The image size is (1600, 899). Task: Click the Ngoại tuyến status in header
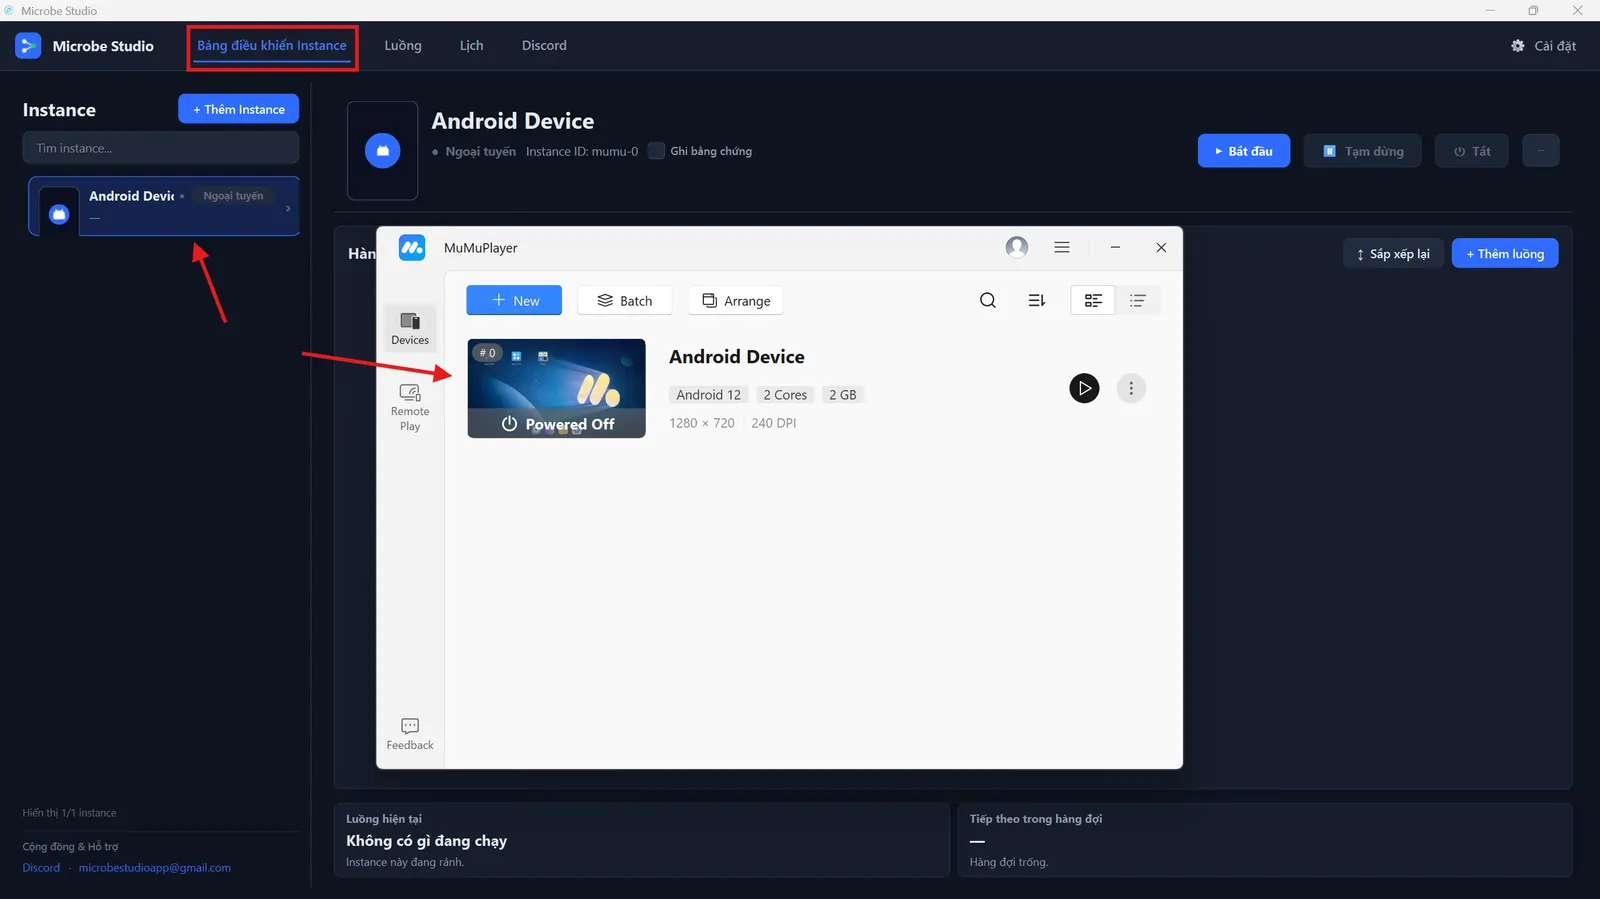click(481, 152)
